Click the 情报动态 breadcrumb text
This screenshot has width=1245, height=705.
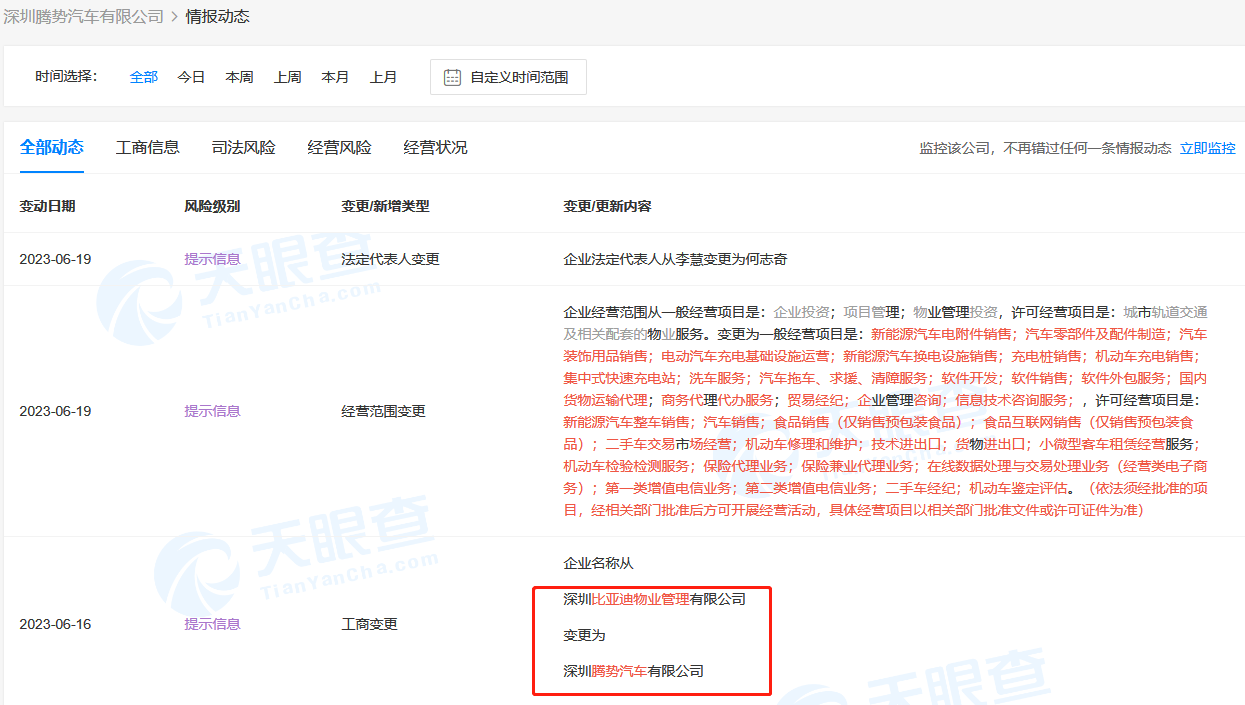click(x=217, y=16)
